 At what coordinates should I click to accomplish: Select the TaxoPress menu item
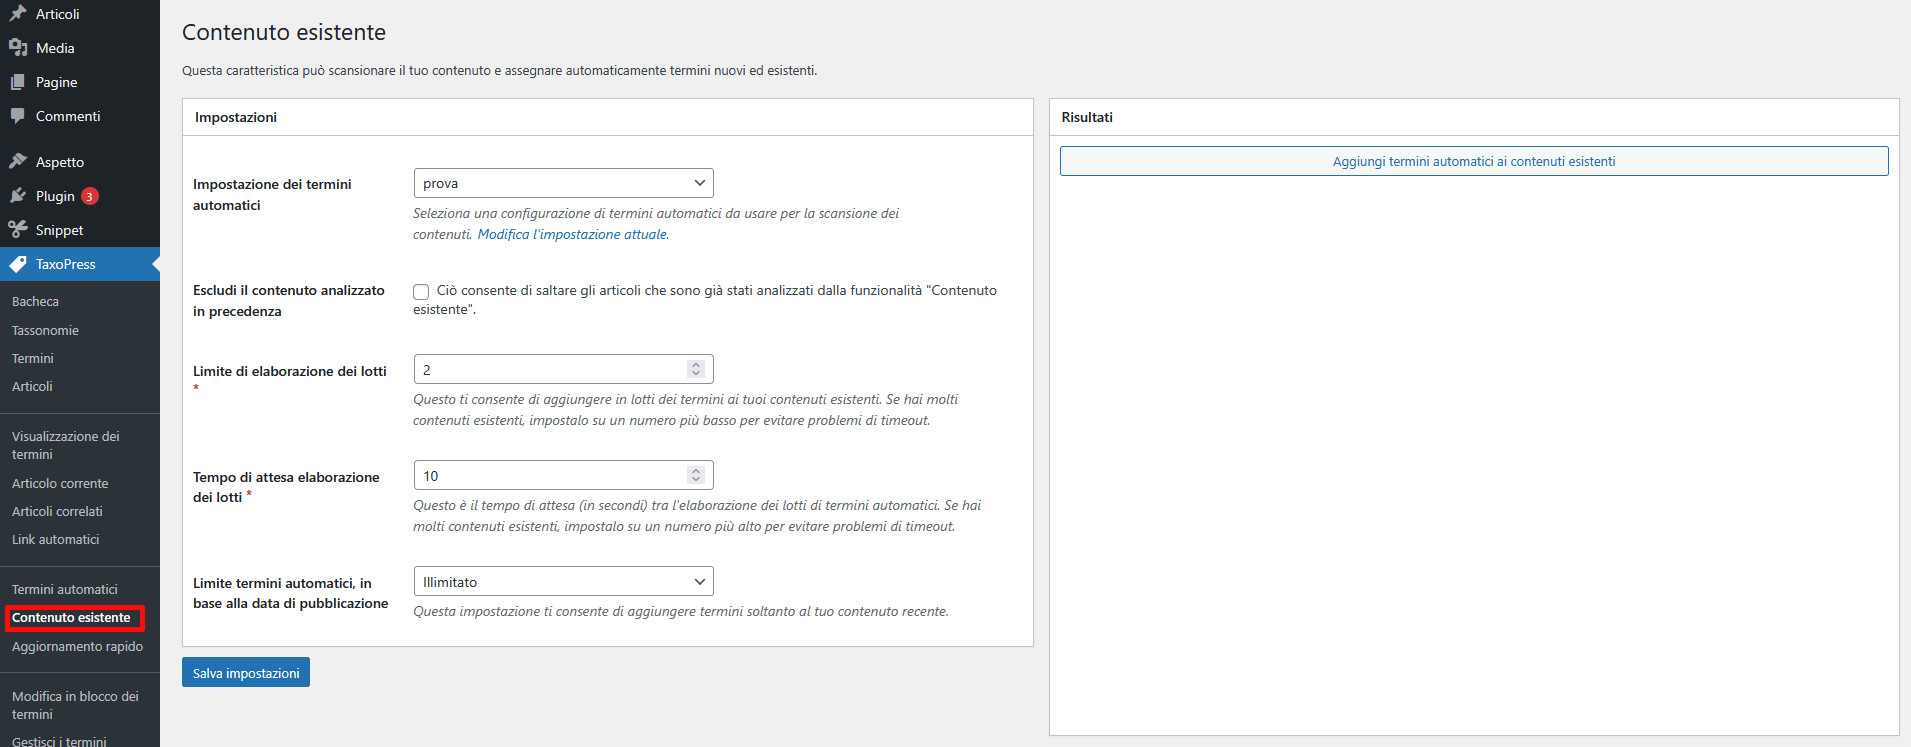coord(80,264)
